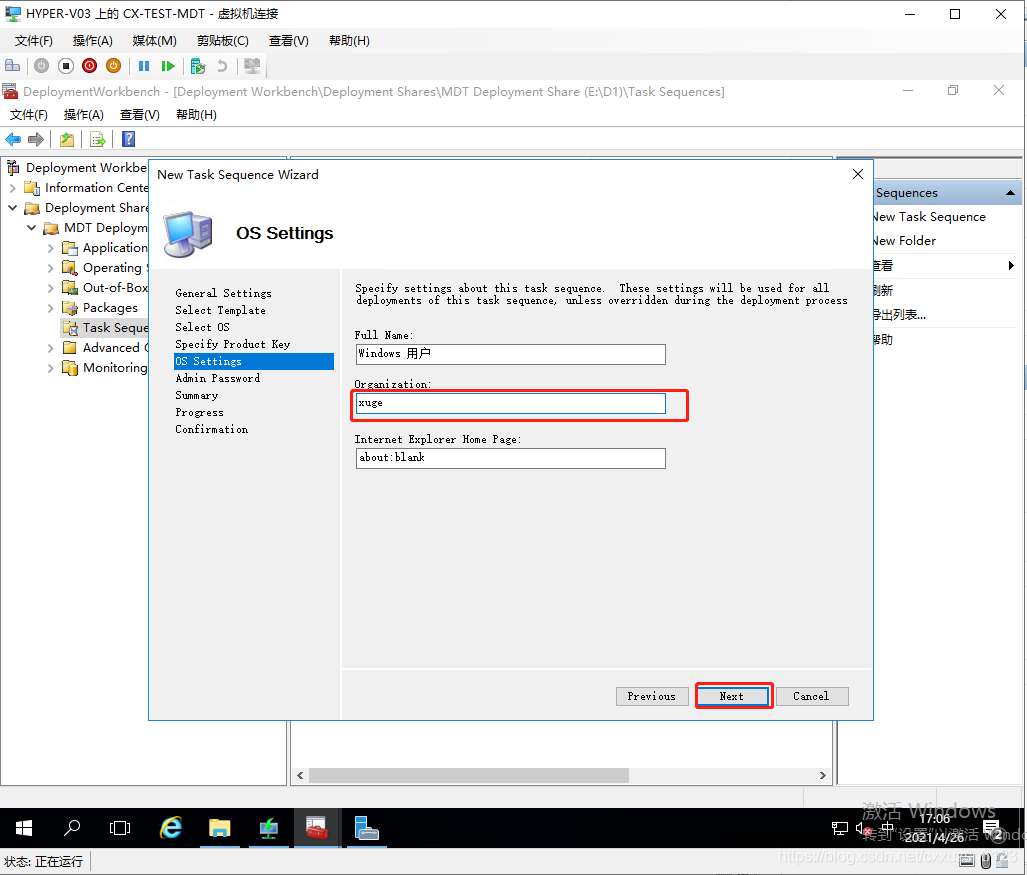
Task: Pause the virtual machine
Action: click(x=144, y=65)
